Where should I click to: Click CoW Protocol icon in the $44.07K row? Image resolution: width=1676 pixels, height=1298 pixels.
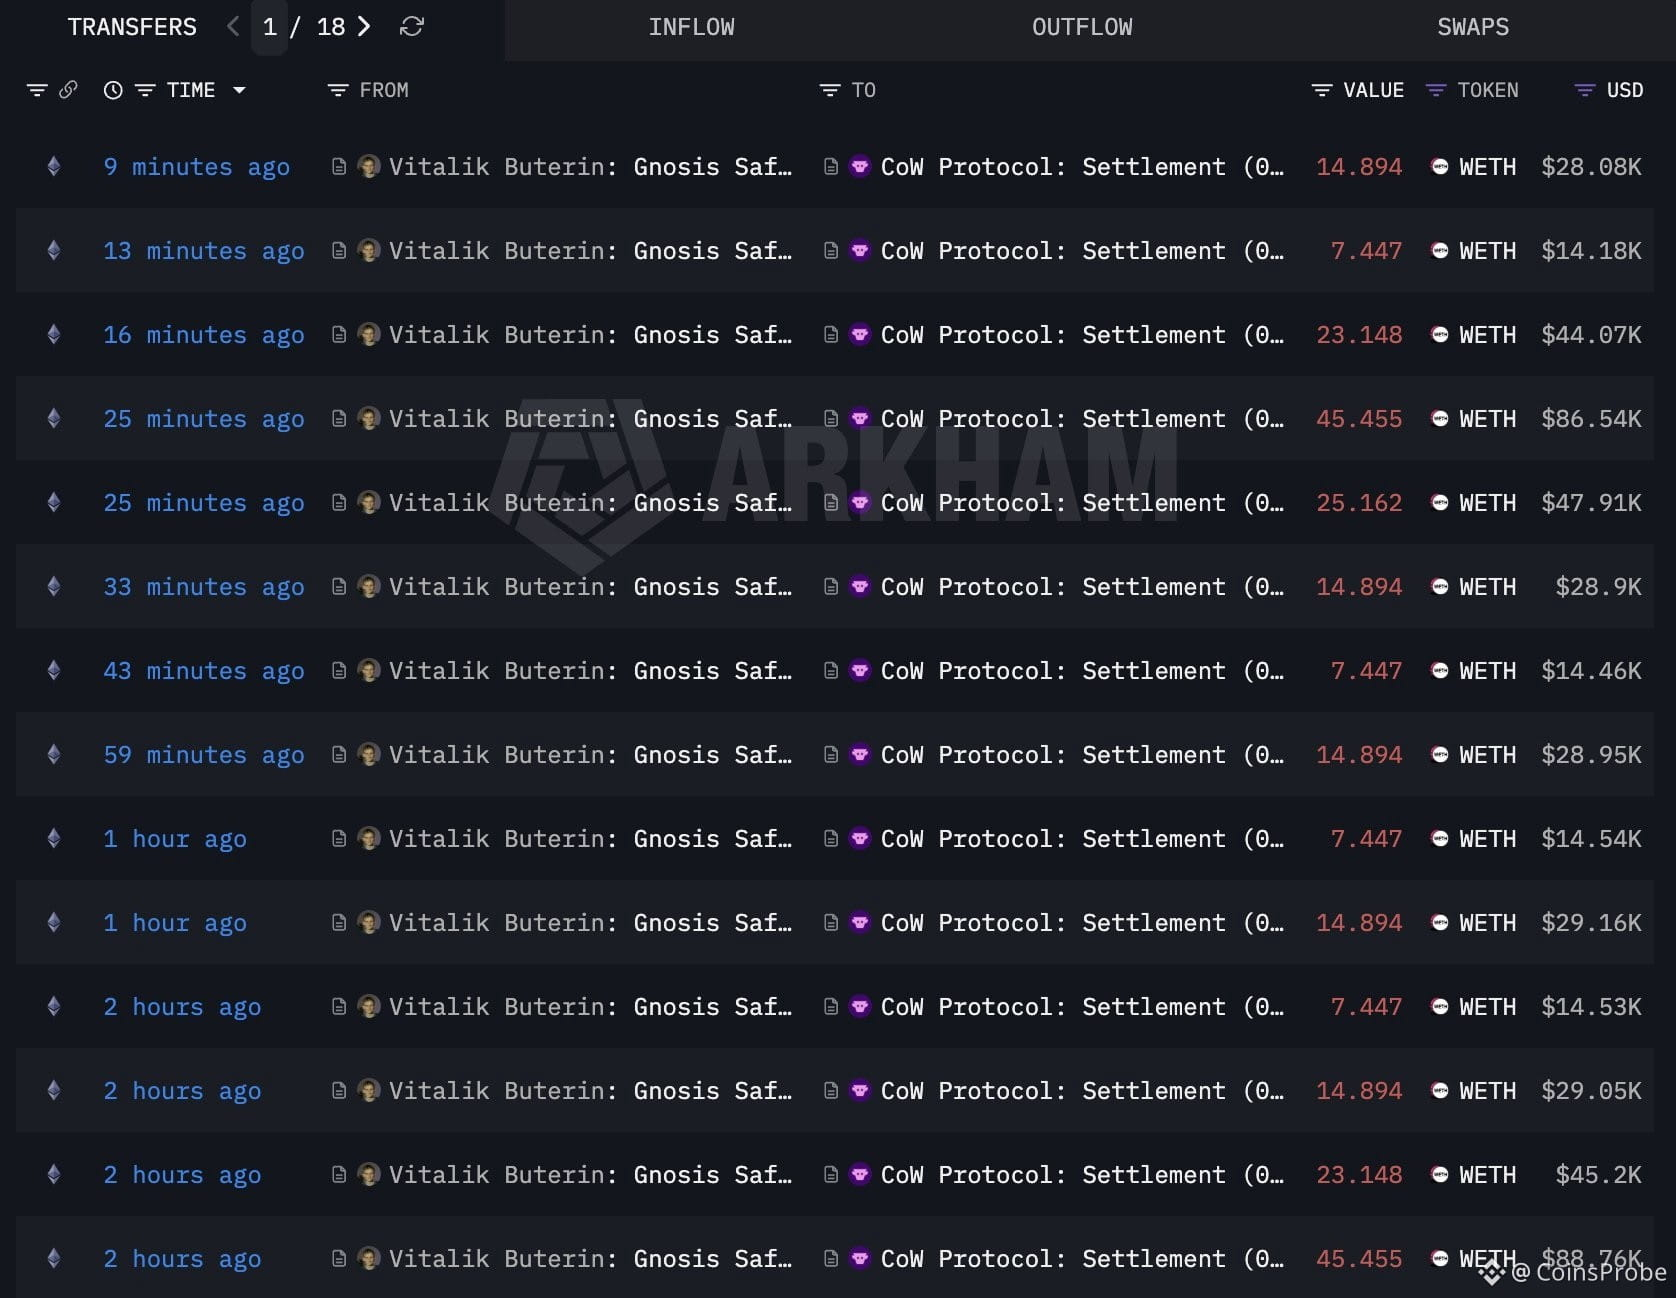[x=860, y=335]
